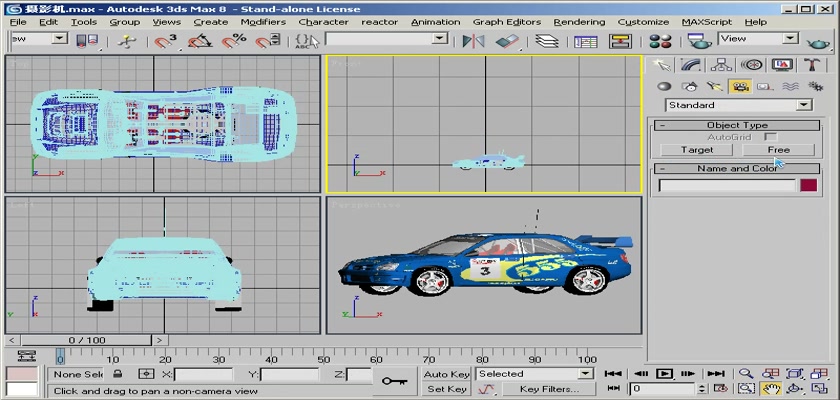
Task: Switch to the Create panel tab
Action: tap(662, 65)
